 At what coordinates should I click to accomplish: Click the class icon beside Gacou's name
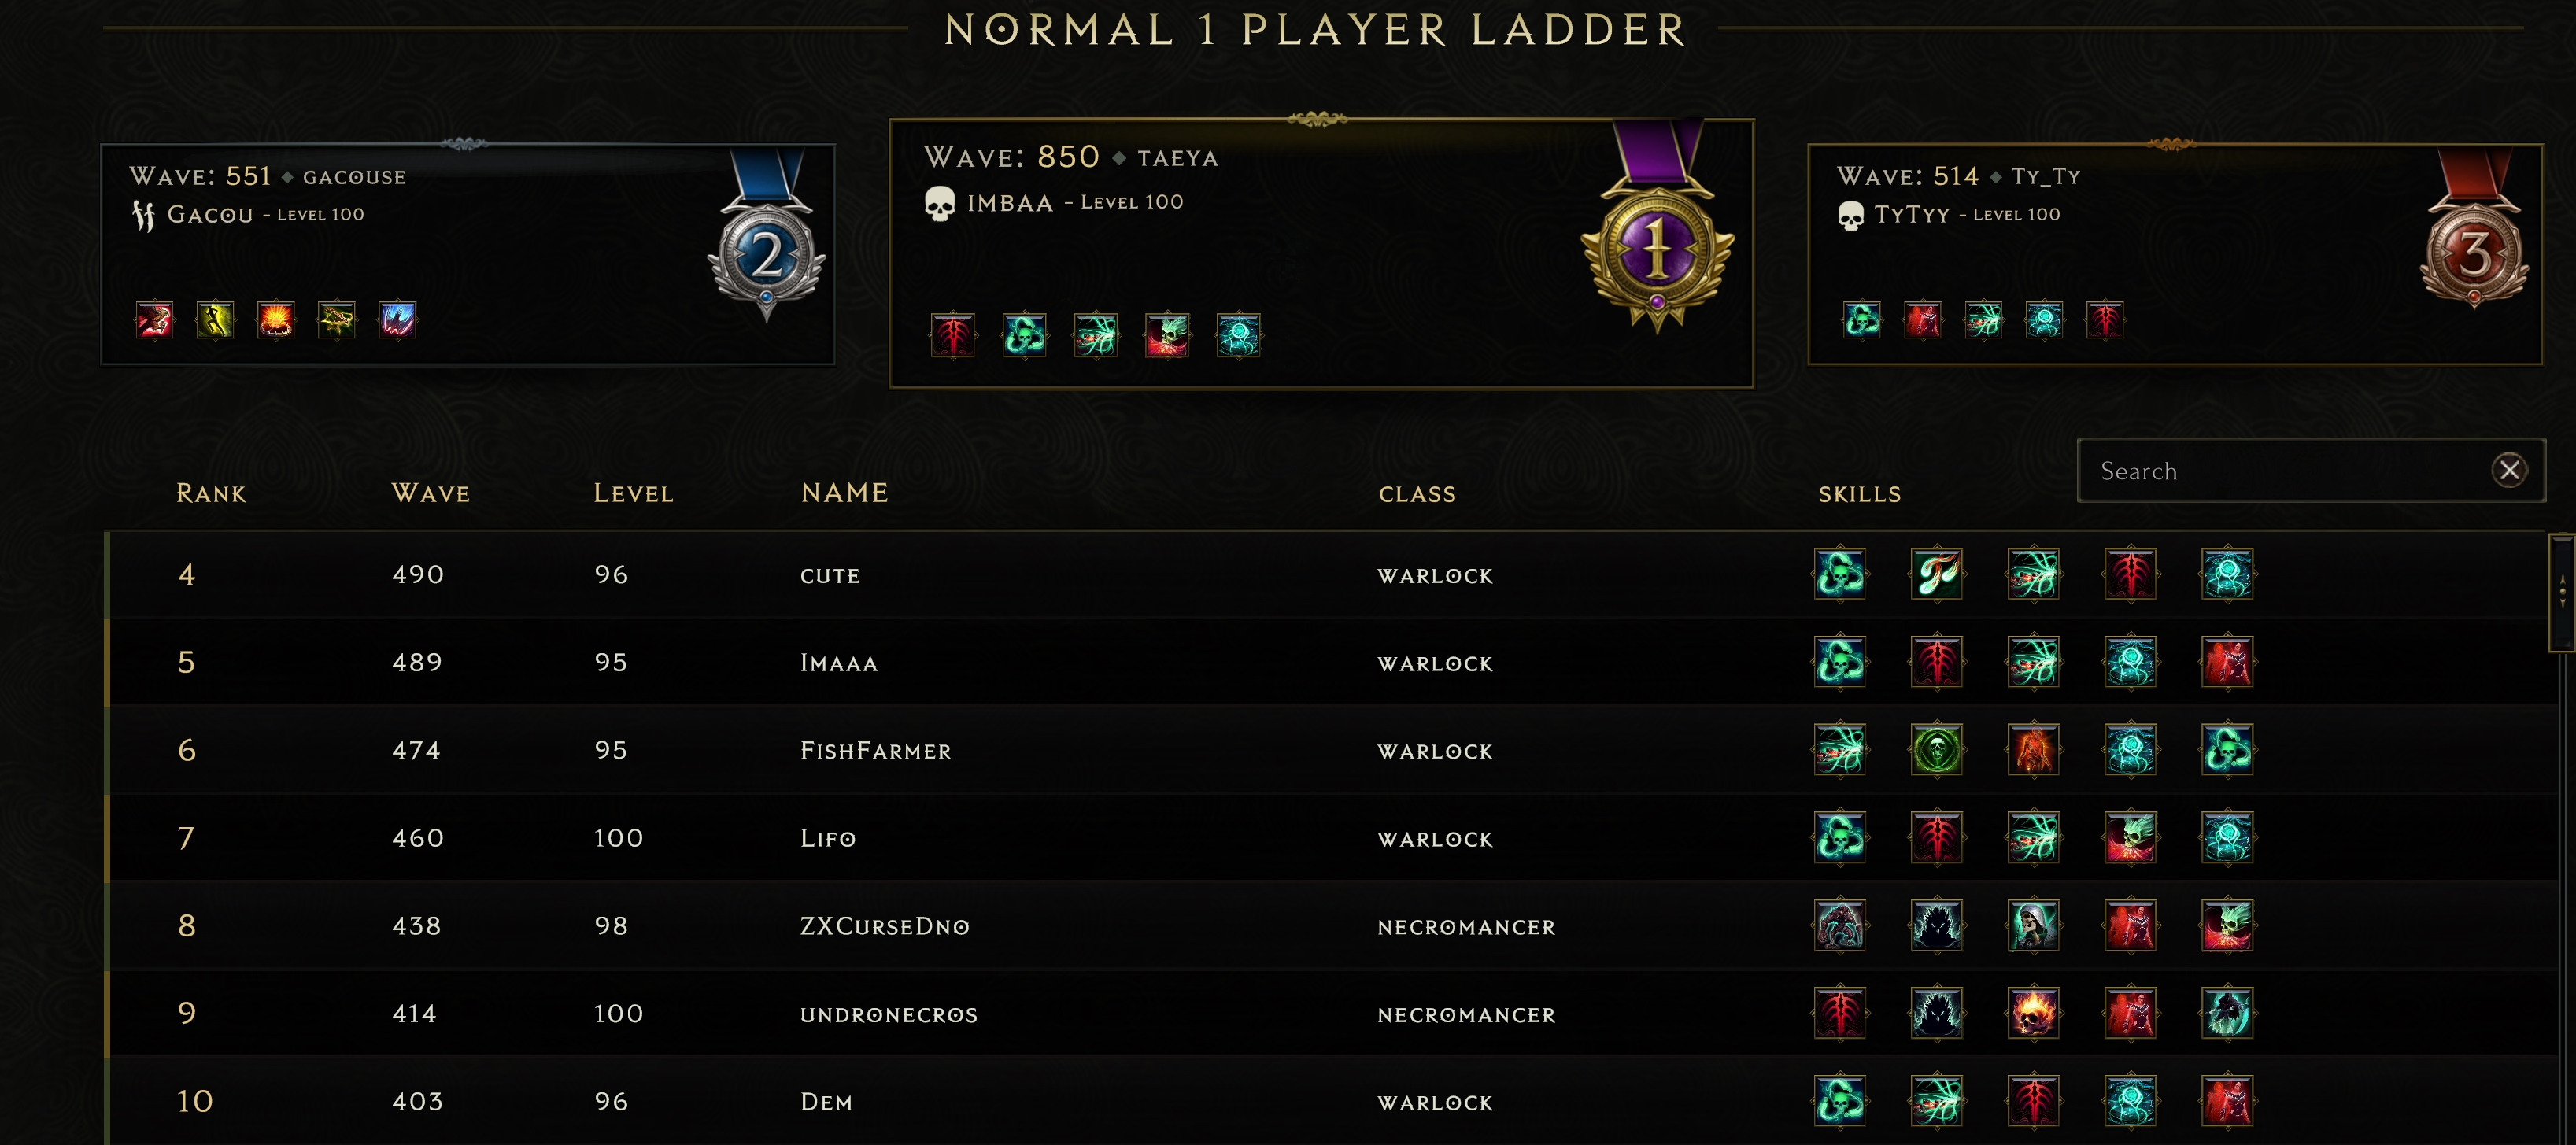click(144, 215)
